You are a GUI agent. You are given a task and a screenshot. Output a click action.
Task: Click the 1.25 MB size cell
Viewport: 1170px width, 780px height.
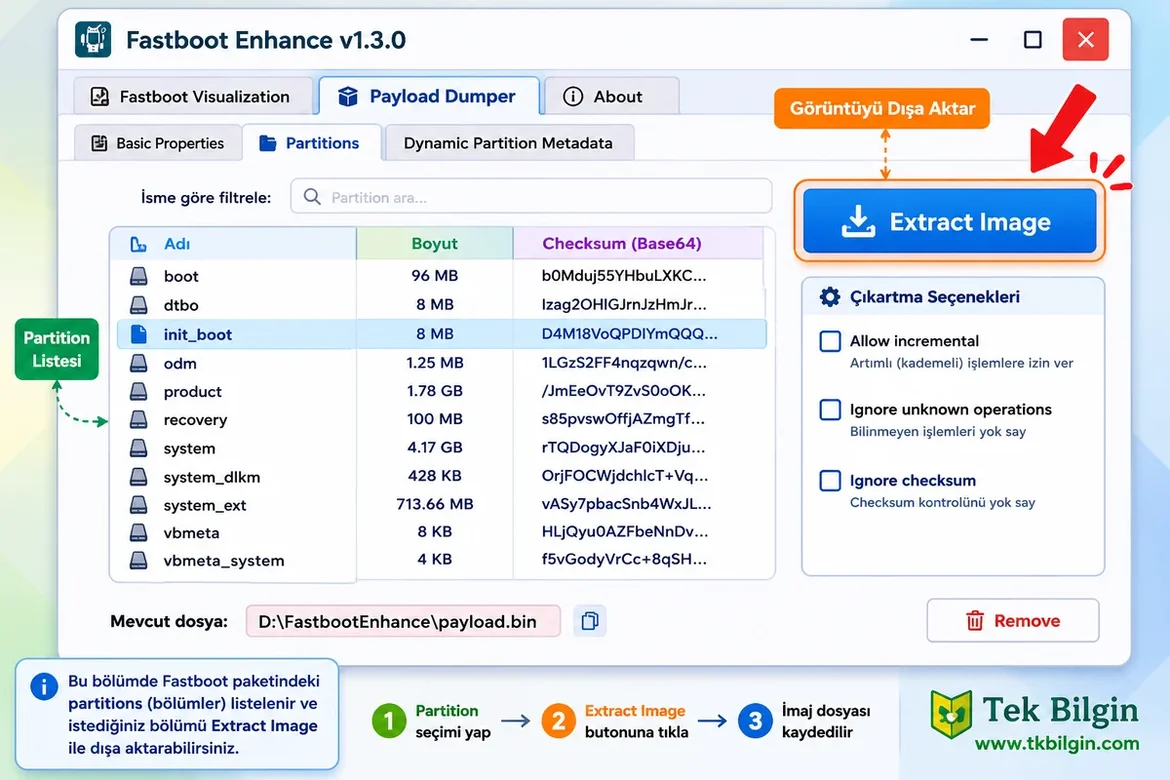(435, 363)
